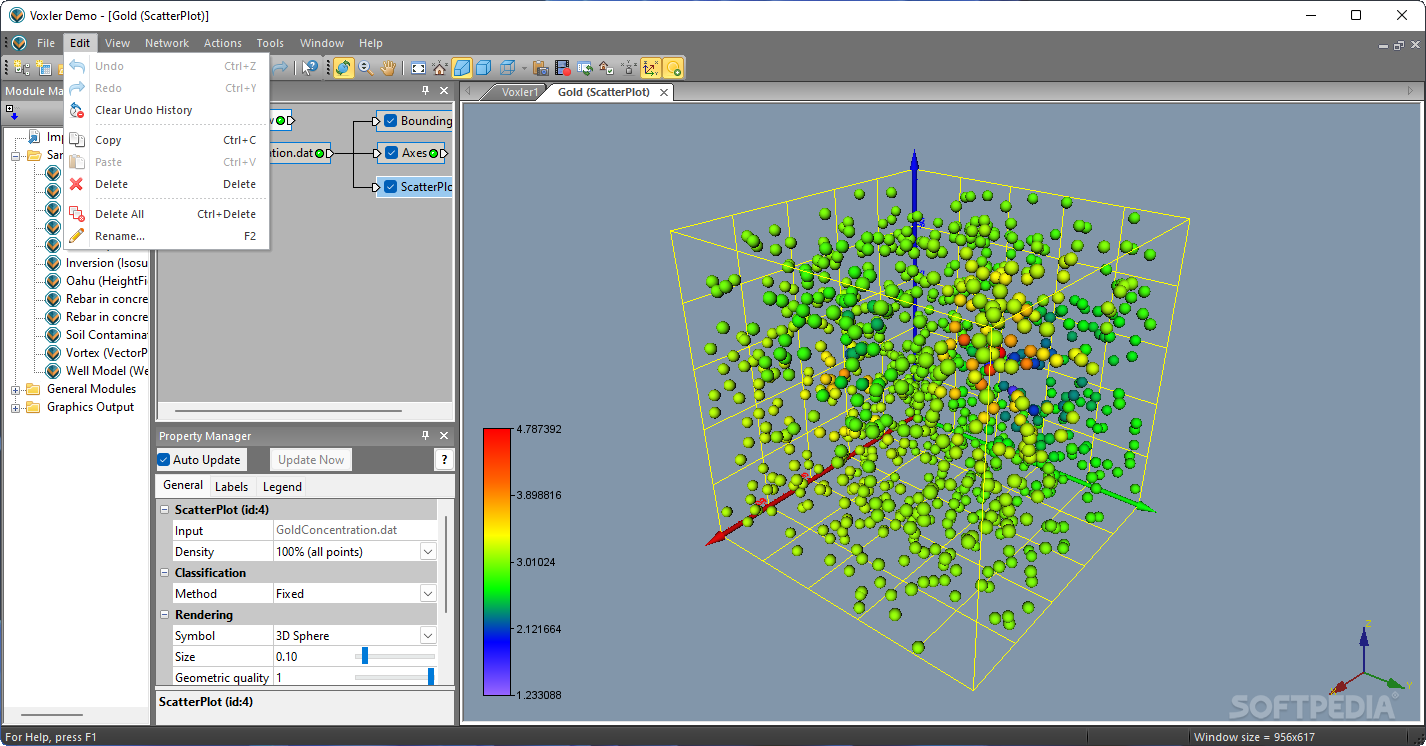Switch to the Voxler1 tab

[520, 92]
